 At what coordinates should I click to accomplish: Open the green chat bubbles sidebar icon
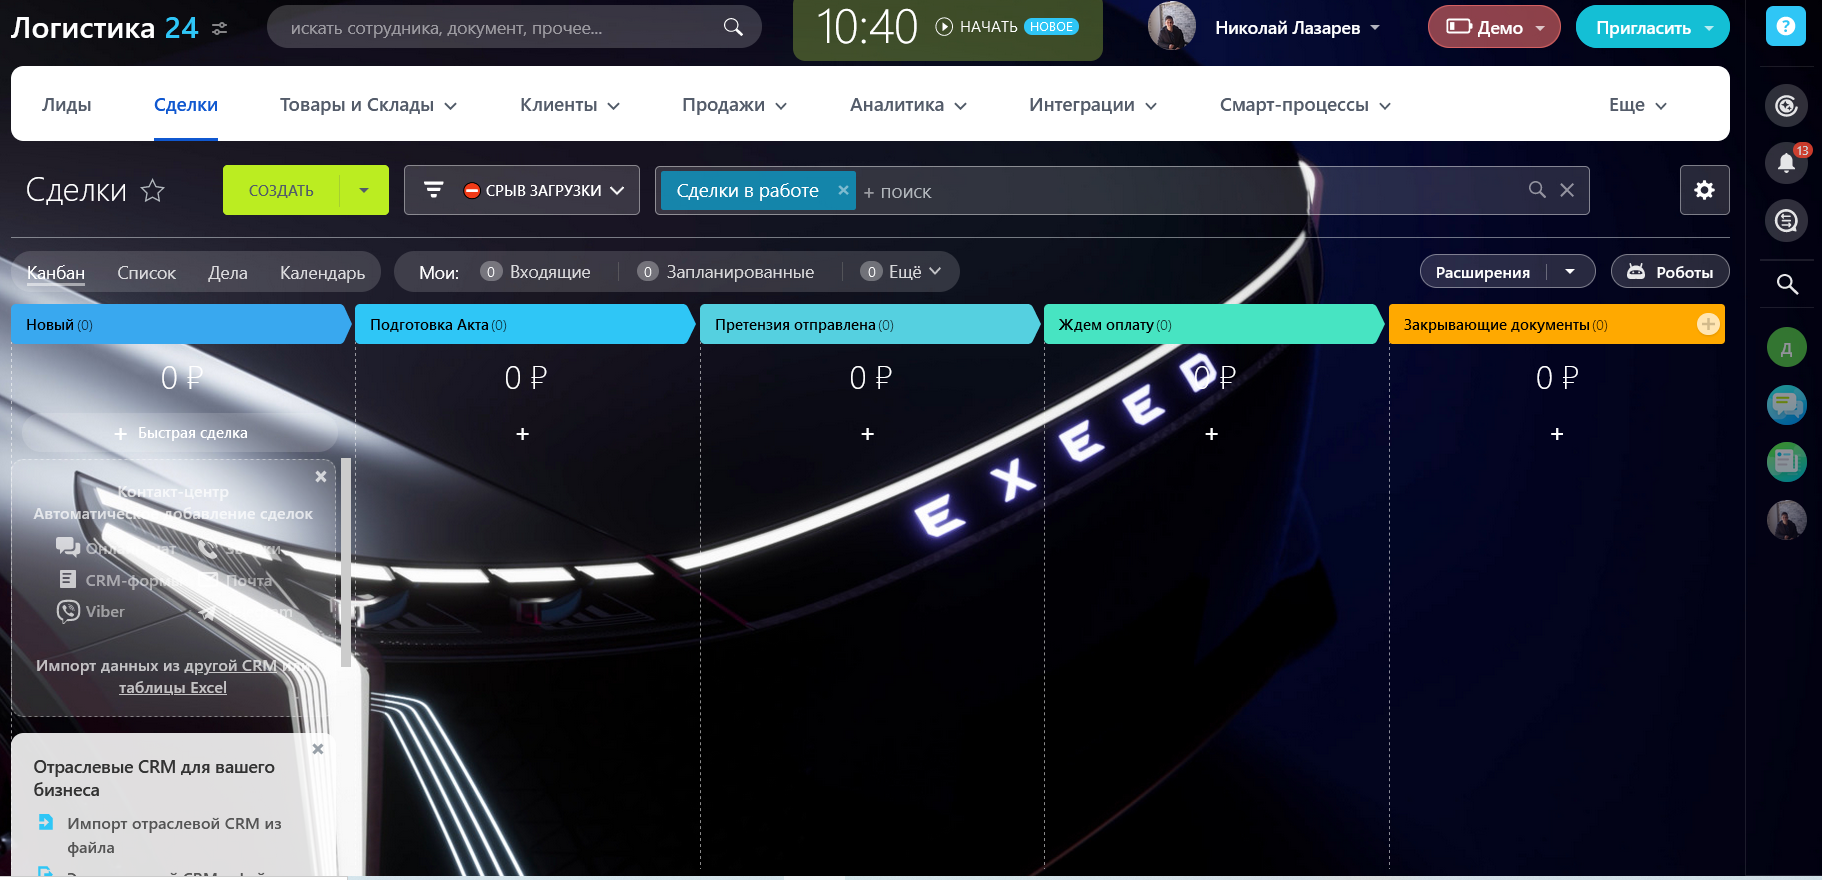(x=1786, y=405)
